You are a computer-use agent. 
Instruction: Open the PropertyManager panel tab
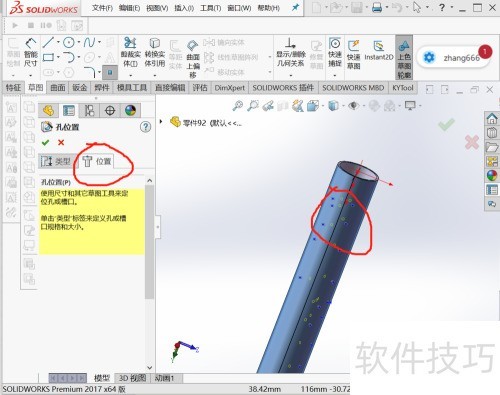click(x=69, y=110)
